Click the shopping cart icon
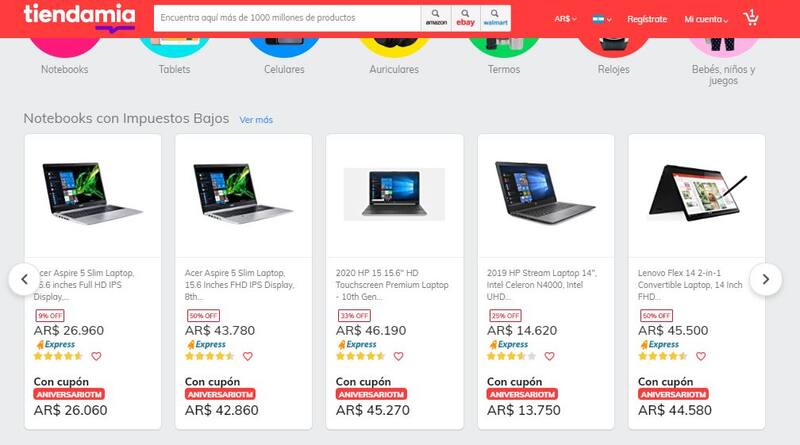The image size is (800, 445). tap(751, 18)
